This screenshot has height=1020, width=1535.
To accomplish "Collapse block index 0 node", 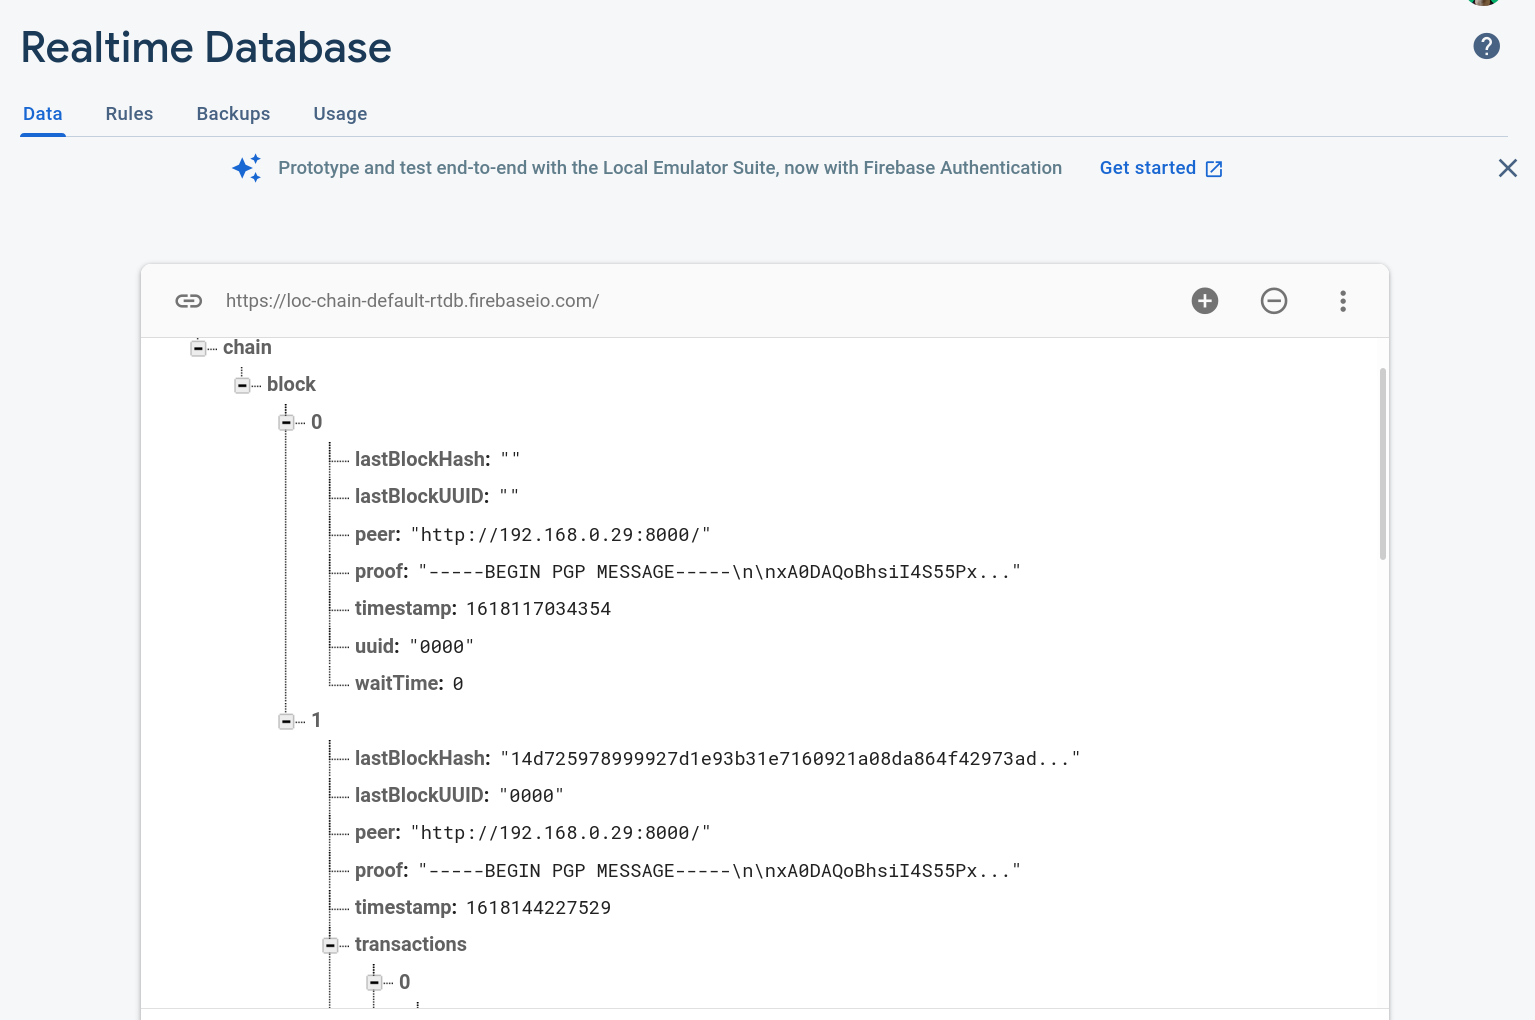I will point(286,423).
